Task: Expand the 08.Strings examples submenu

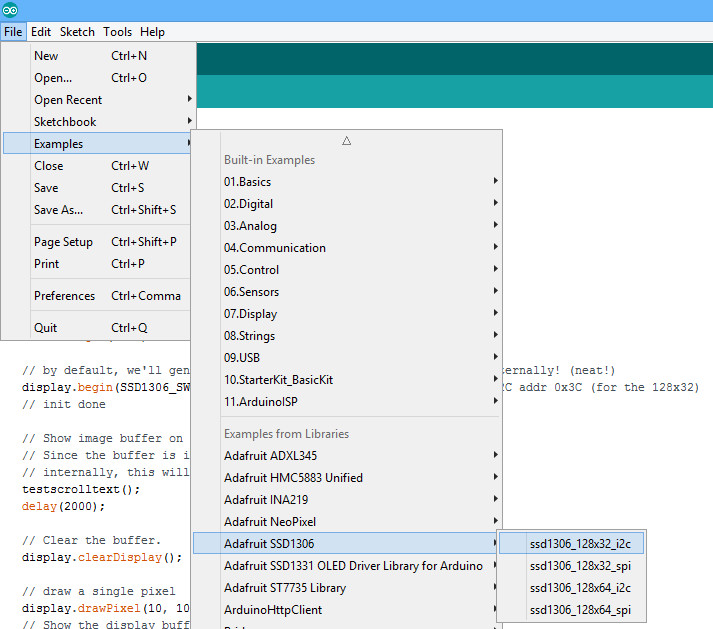Action: (347, 336)
